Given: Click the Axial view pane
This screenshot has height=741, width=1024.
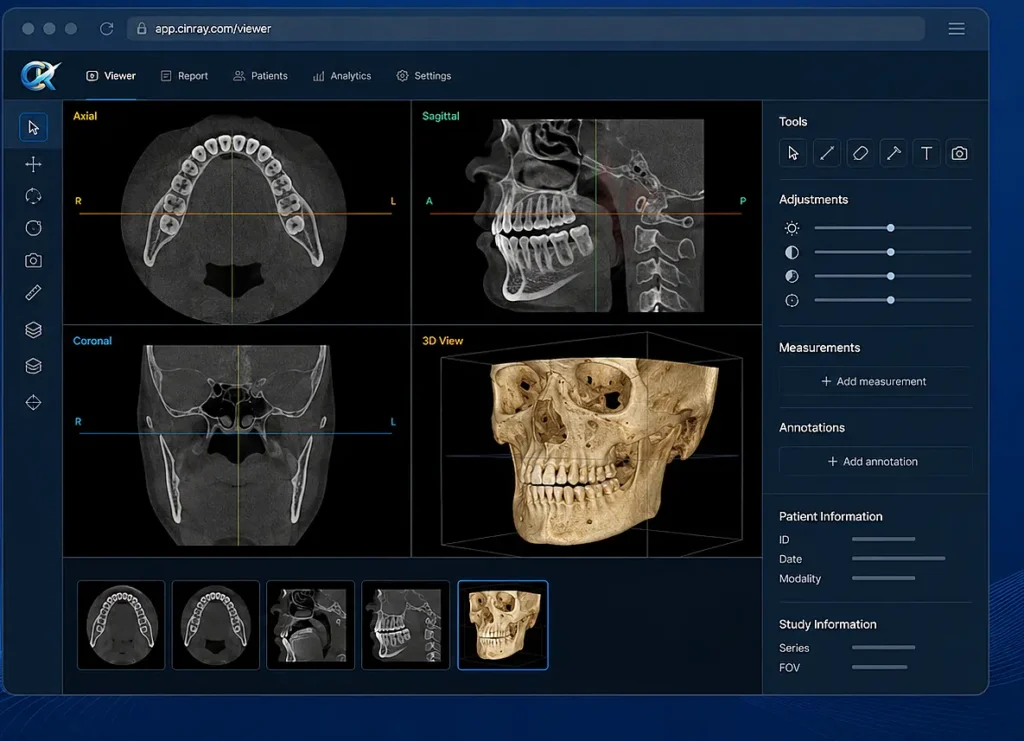Looking at the screenshot, I should 236,212.
